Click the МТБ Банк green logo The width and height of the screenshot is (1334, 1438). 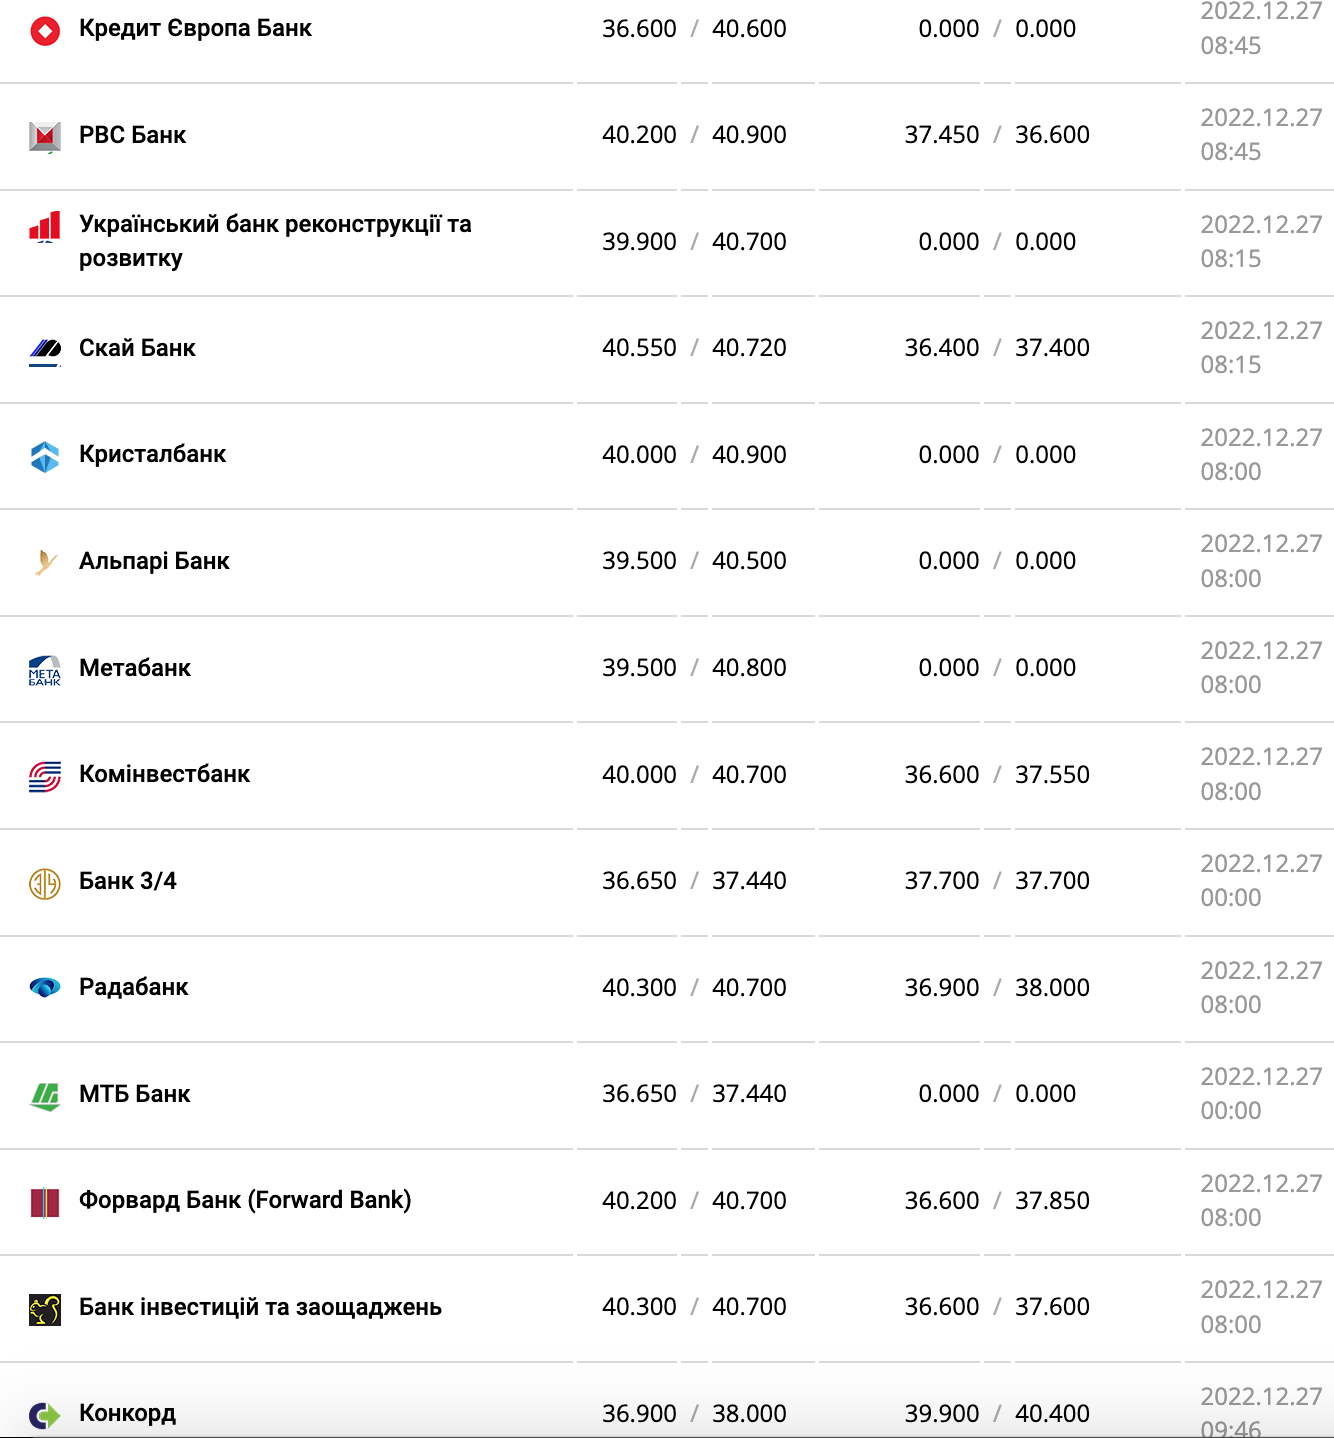click(45, 1095)
